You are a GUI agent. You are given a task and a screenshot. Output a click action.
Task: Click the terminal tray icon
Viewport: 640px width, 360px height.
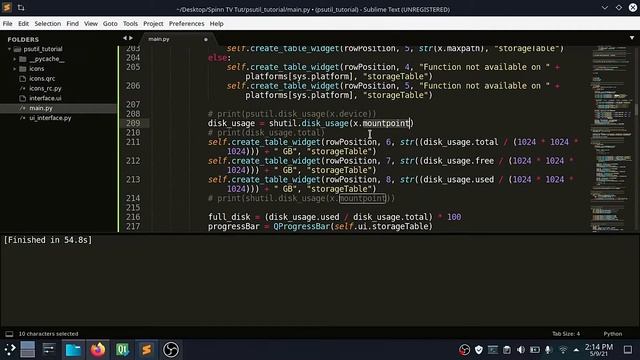pos(493,350)
